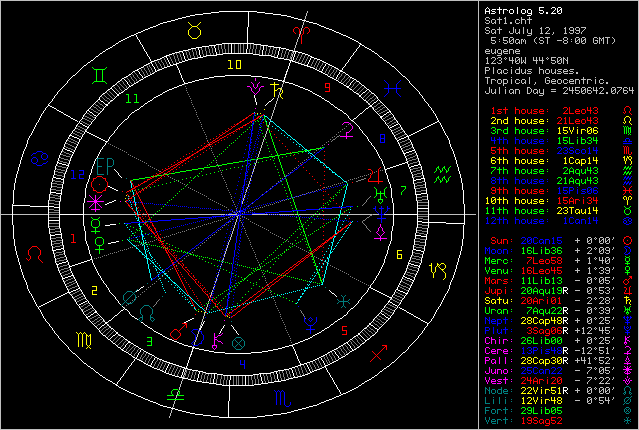Image resolution: width=639 pixels, height=430 pixels.
Task: Click the yellow Saturn glyph inside the wheel
Action: (x=278, y=90)
